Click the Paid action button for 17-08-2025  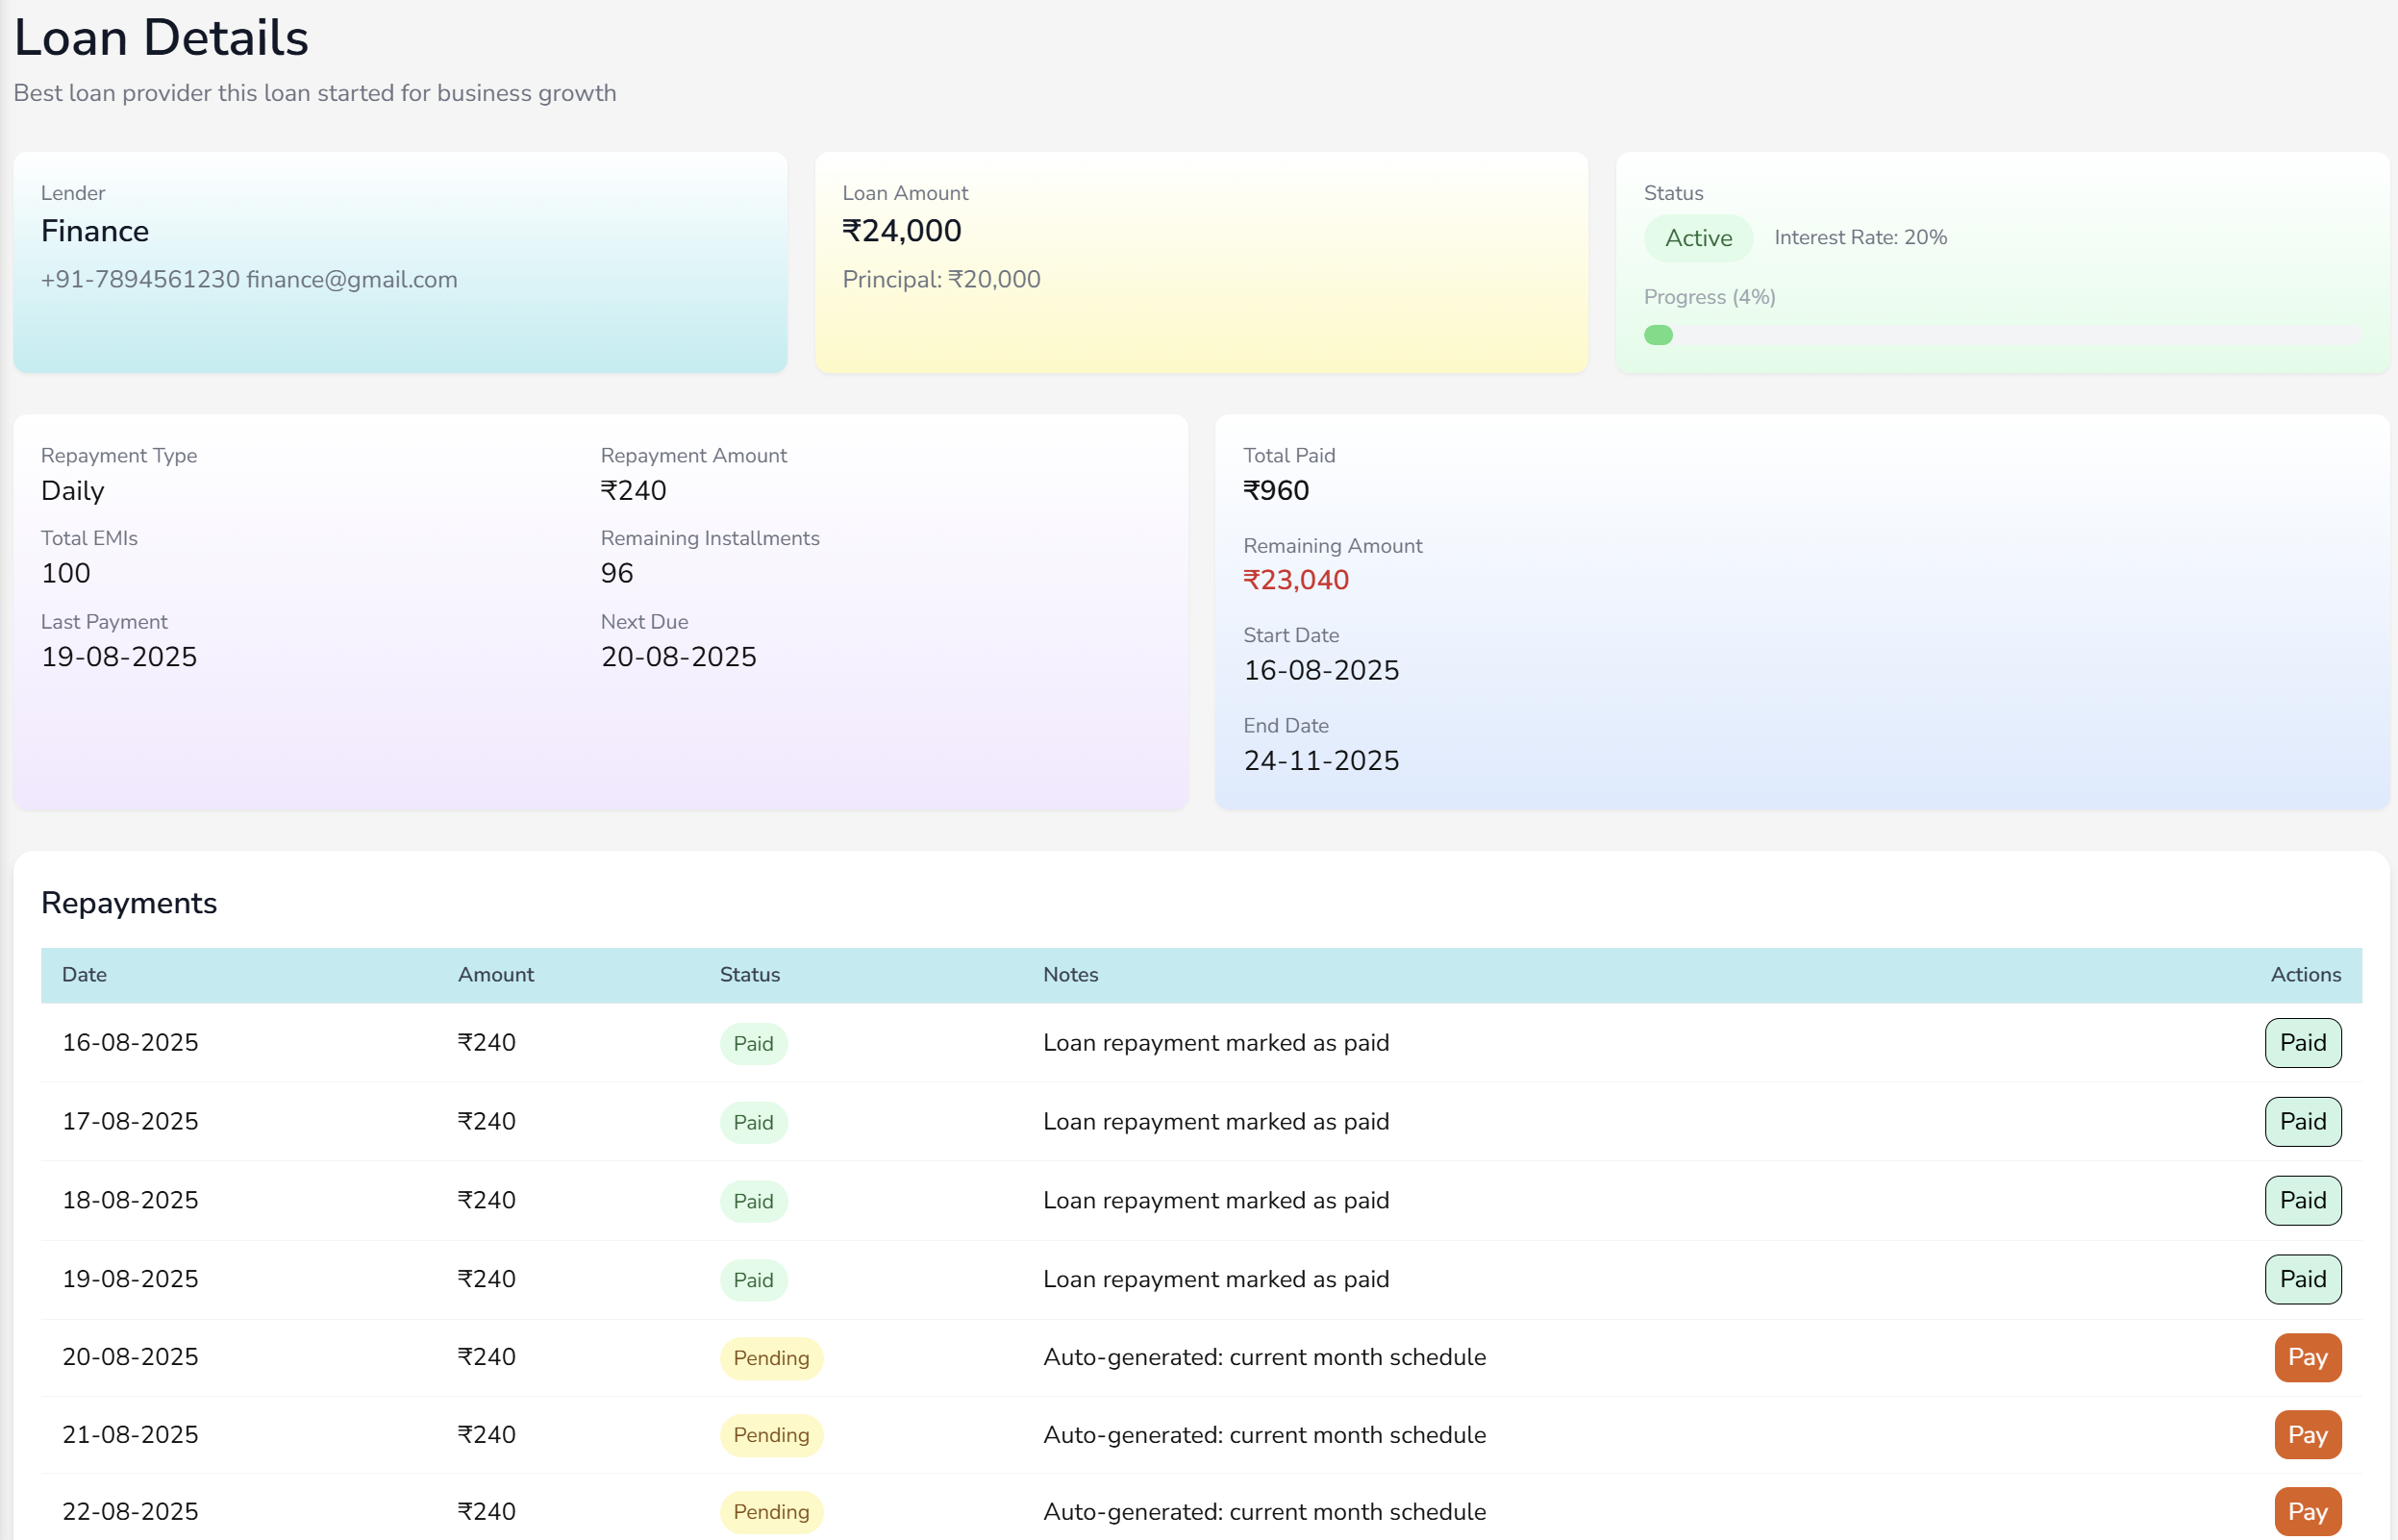pos(2302,1121)
